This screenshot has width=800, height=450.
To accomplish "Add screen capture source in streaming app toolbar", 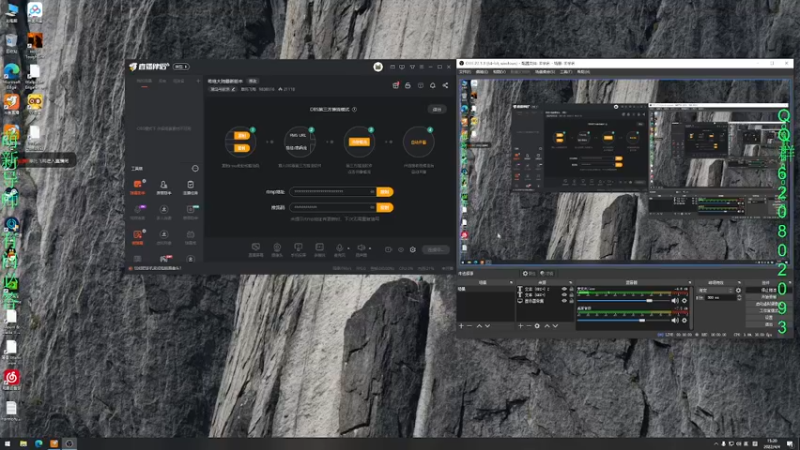I will coord(256,248).
